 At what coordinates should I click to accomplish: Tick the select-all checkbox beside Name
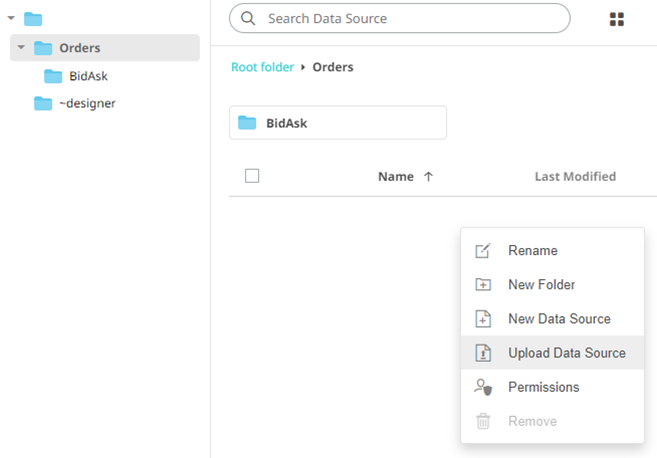(x=252, y=176)
